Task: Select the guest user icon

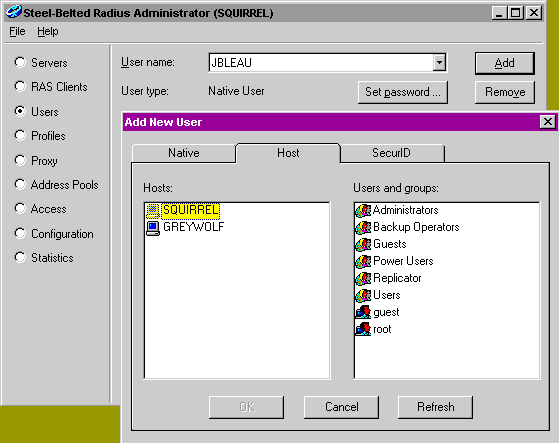Action: coord(363,312)
